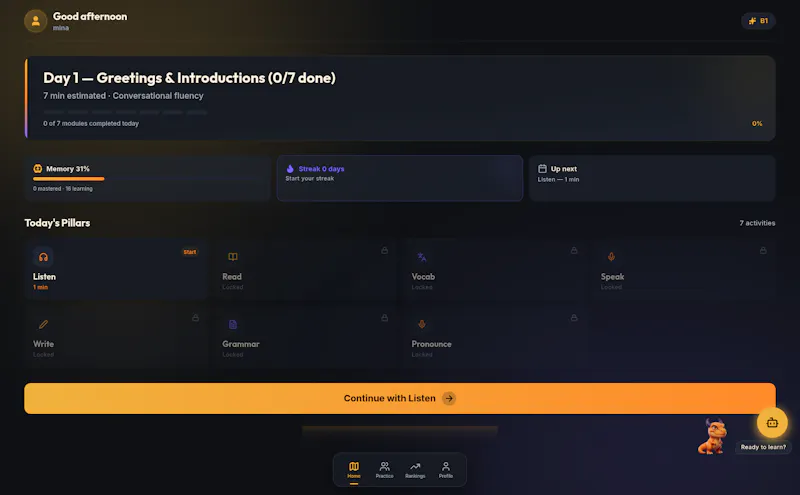800x495 pixels.
Task: Click the 7 min estimated subtitle text
Action: point(123,95)
